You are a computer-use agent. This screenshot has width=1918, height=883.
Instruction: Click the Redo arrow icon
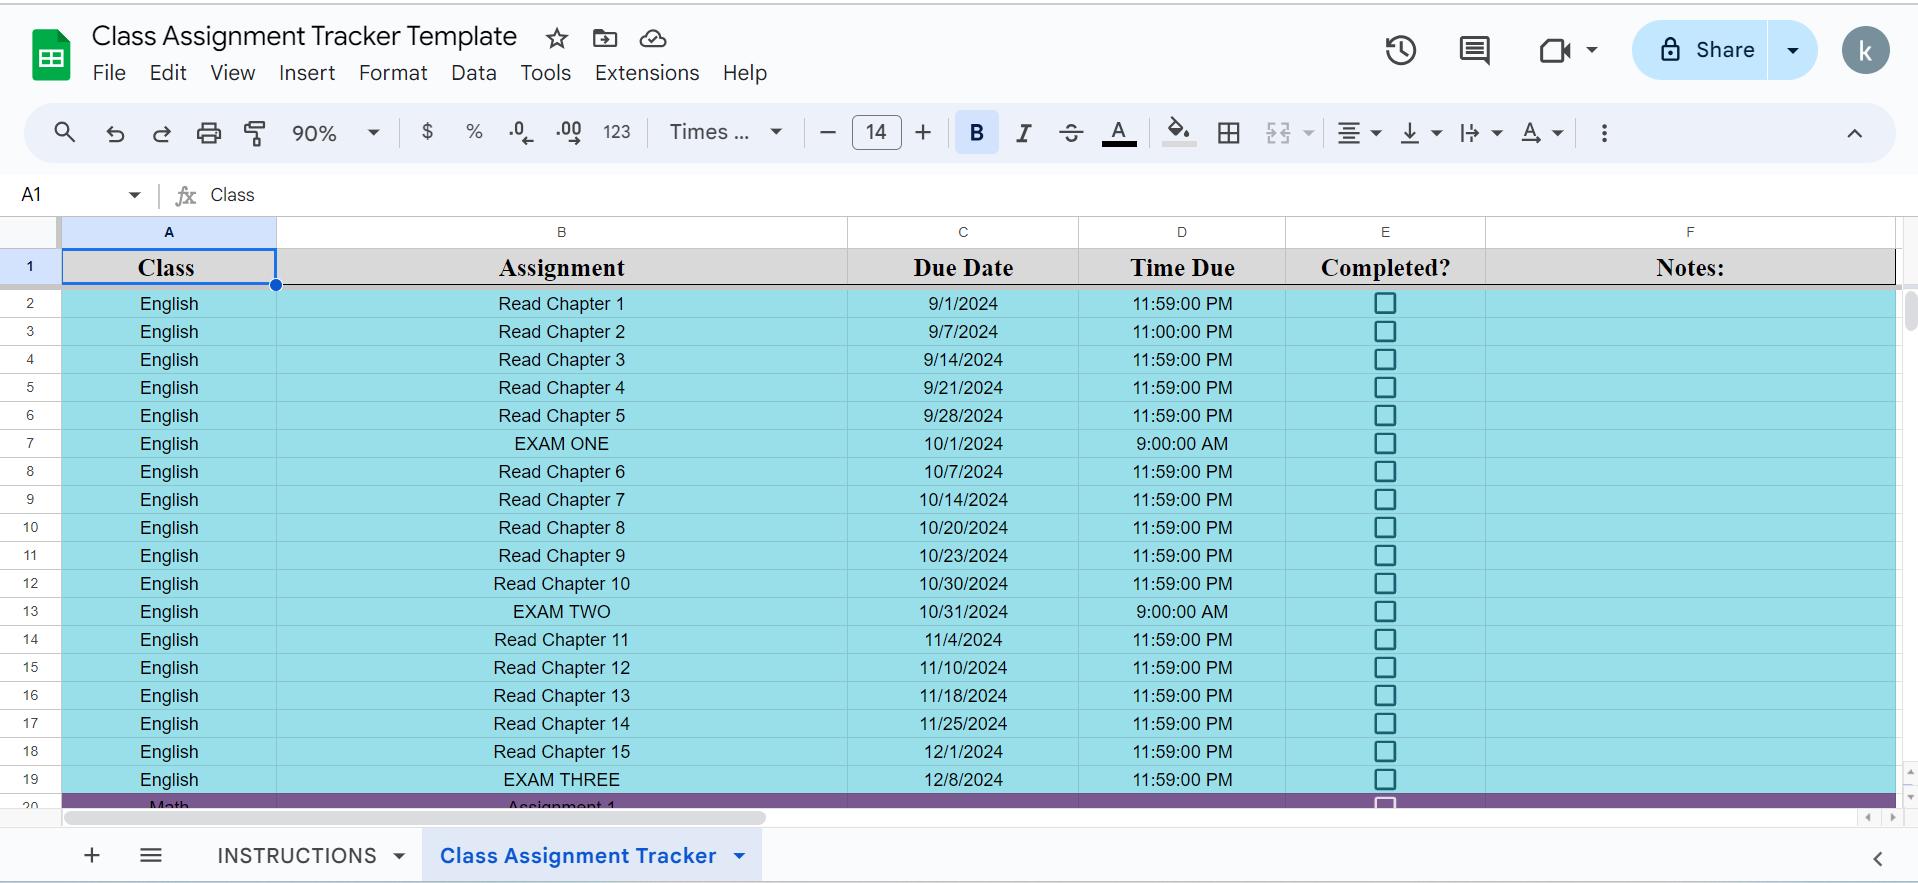[x=161, y=133]
